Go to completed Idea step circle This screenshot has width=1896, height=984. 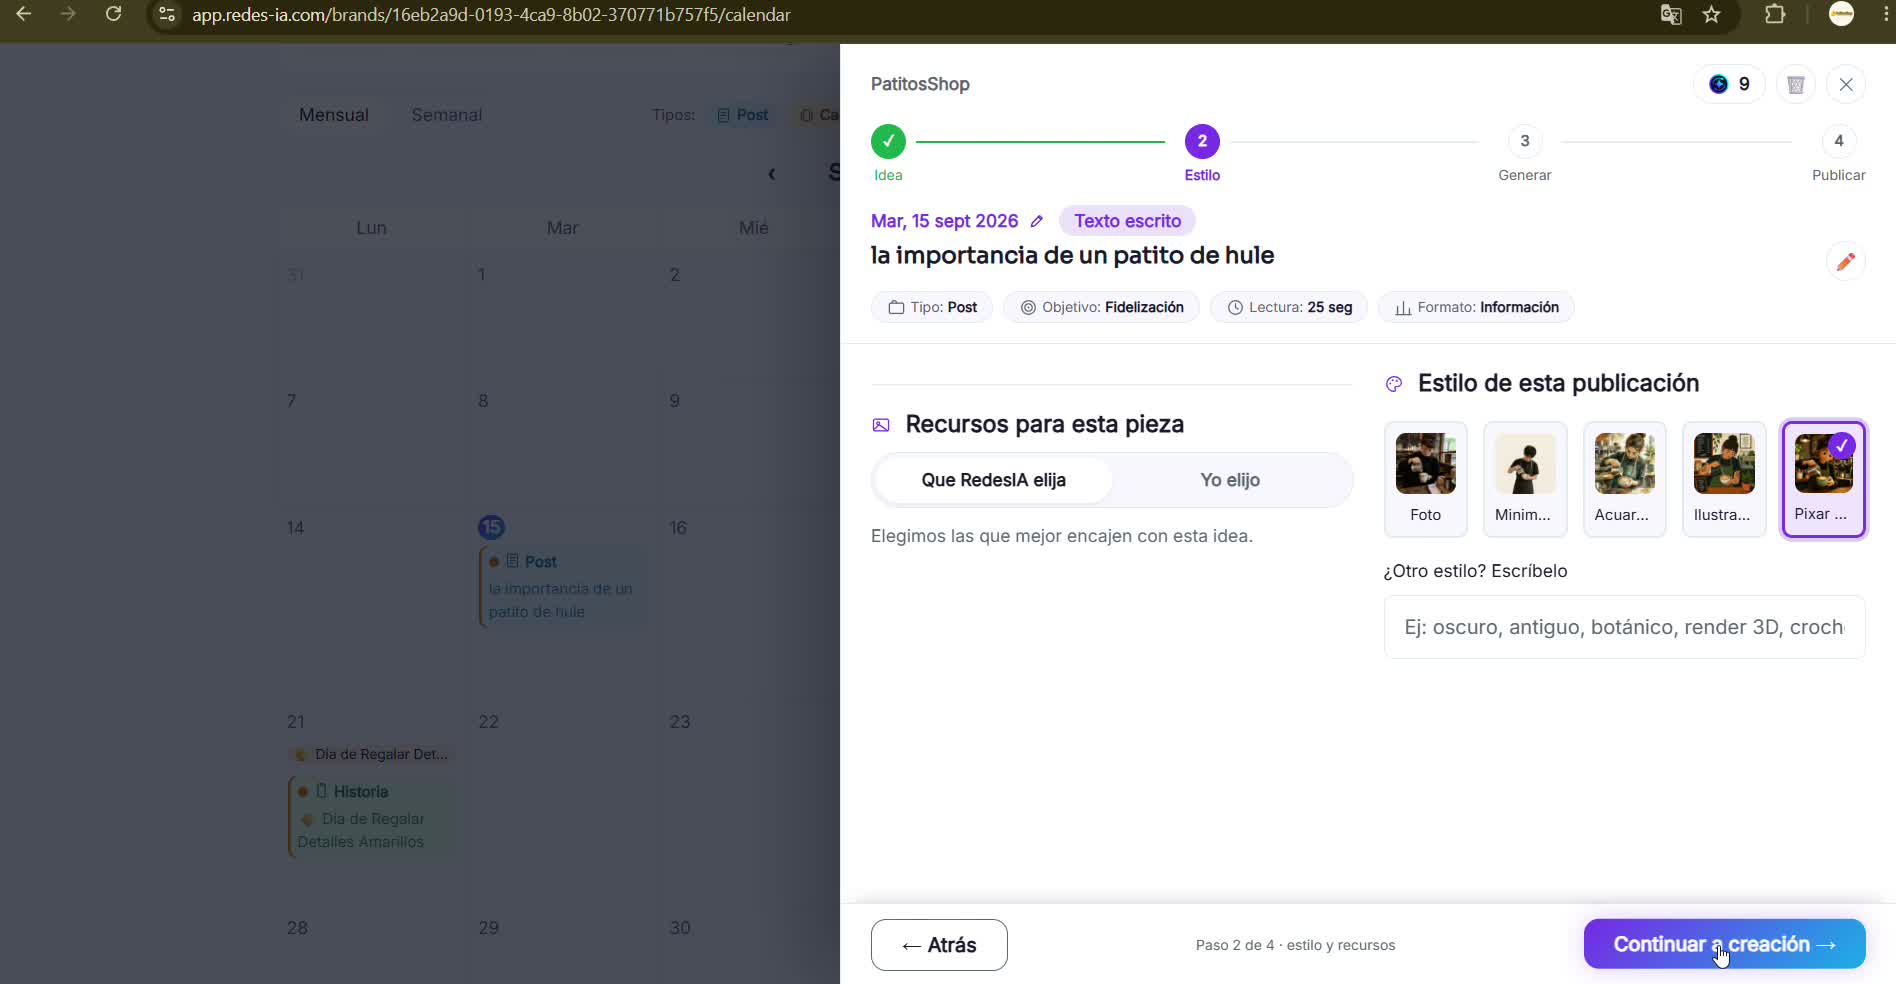click(888, 142)
